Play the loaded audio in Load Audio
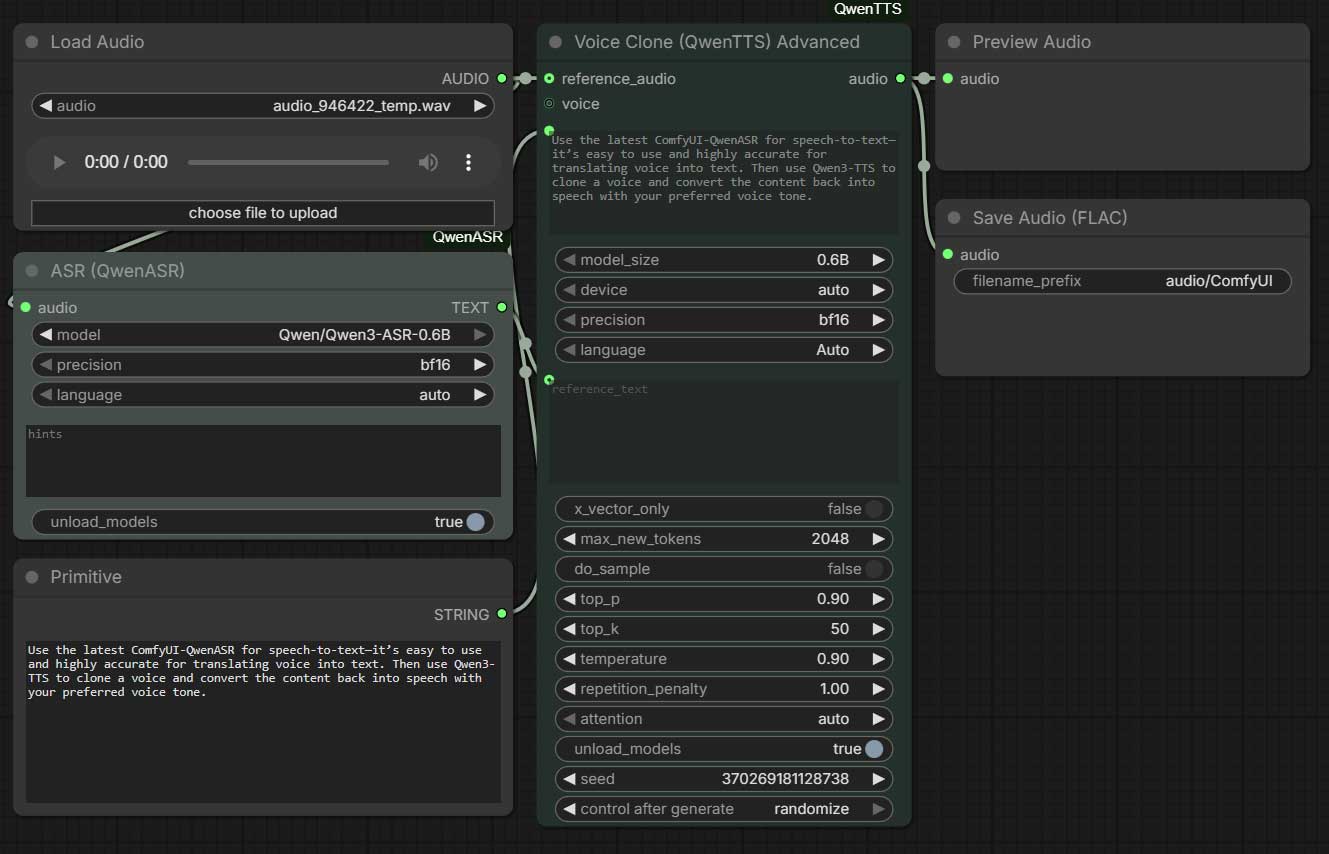Image resolution: width=1329 pixels, height=854 pixels. click(59, 162)
